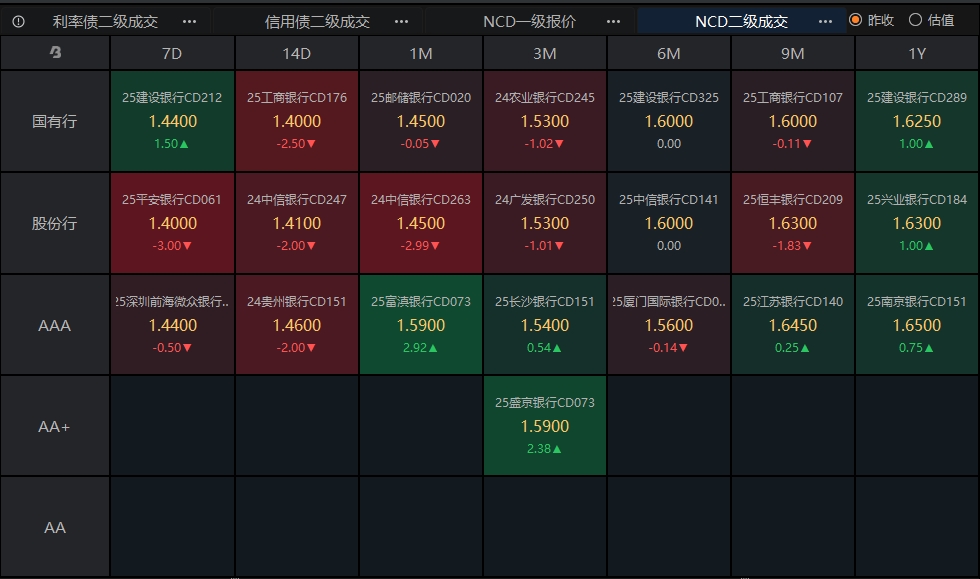This screenshot has width=980, height=579.
Task: Select the 股份行 row header
Action: click(55, 223)
